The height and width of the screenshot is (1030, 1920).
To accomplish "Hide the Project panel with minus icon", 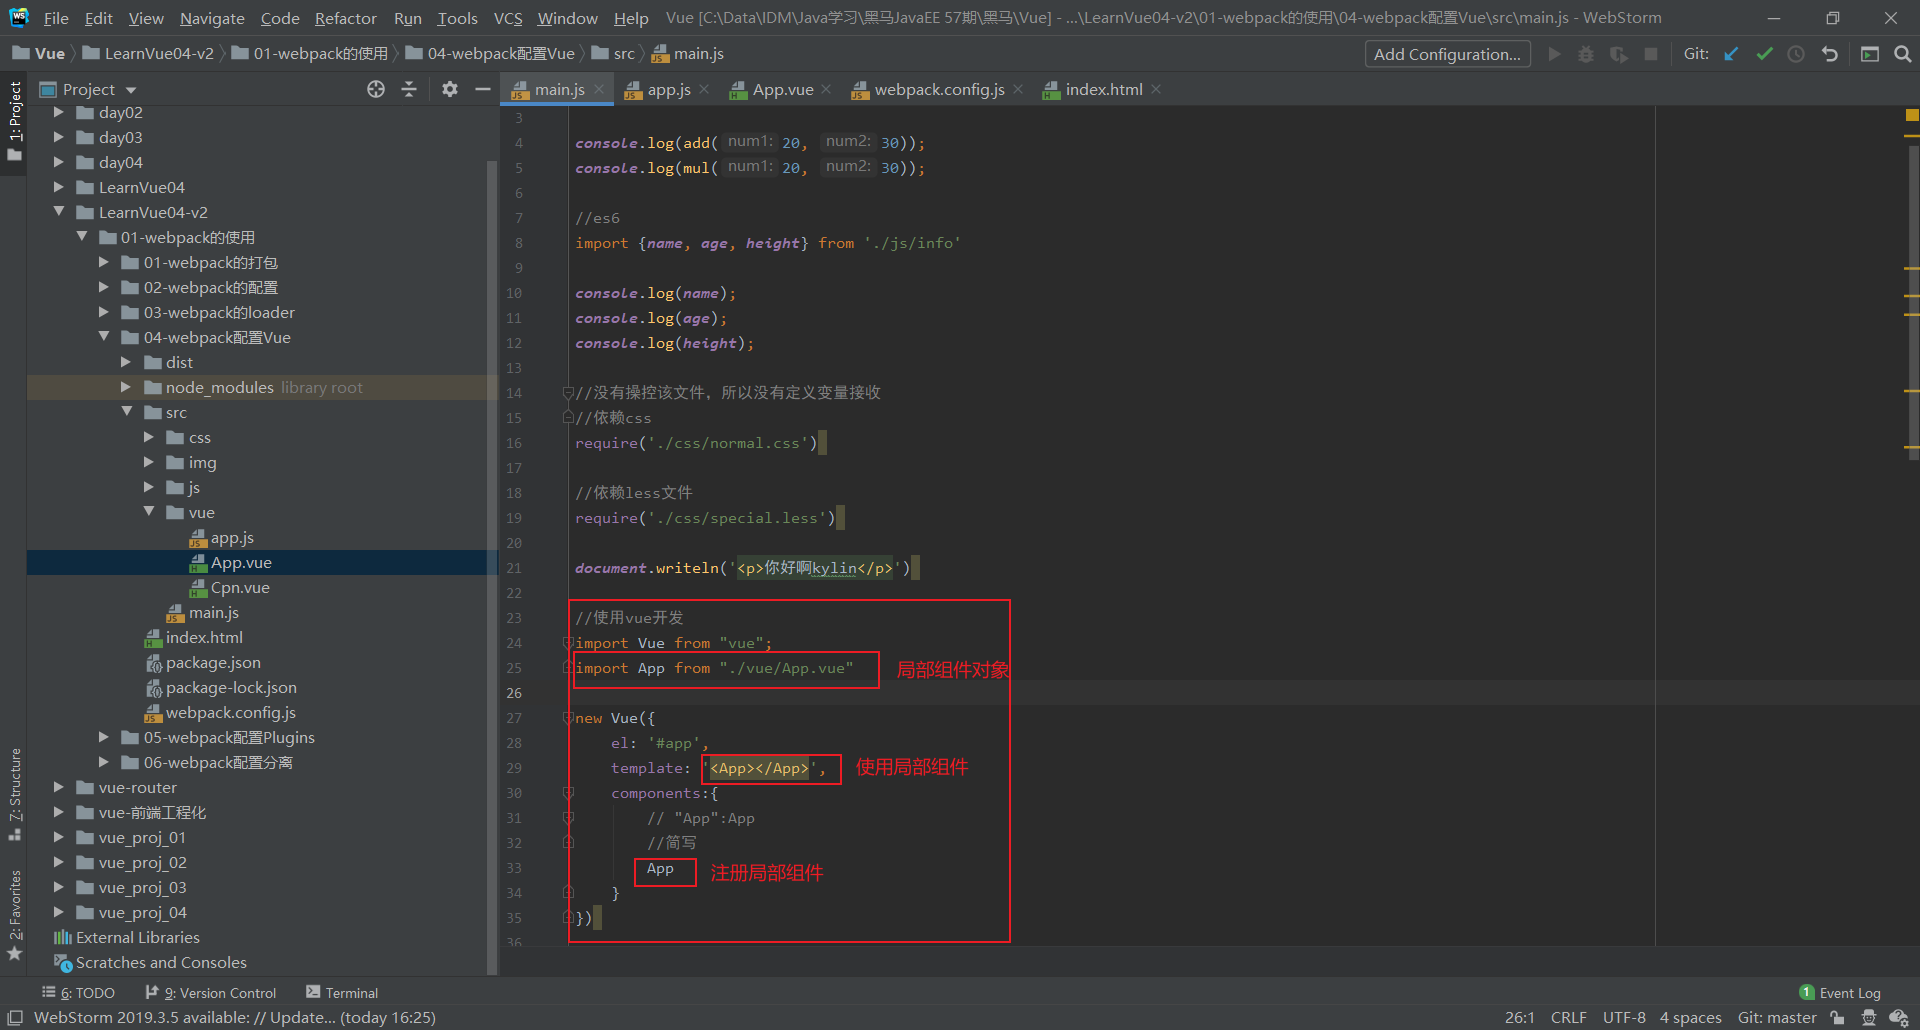I will click(x=482, y=89).
